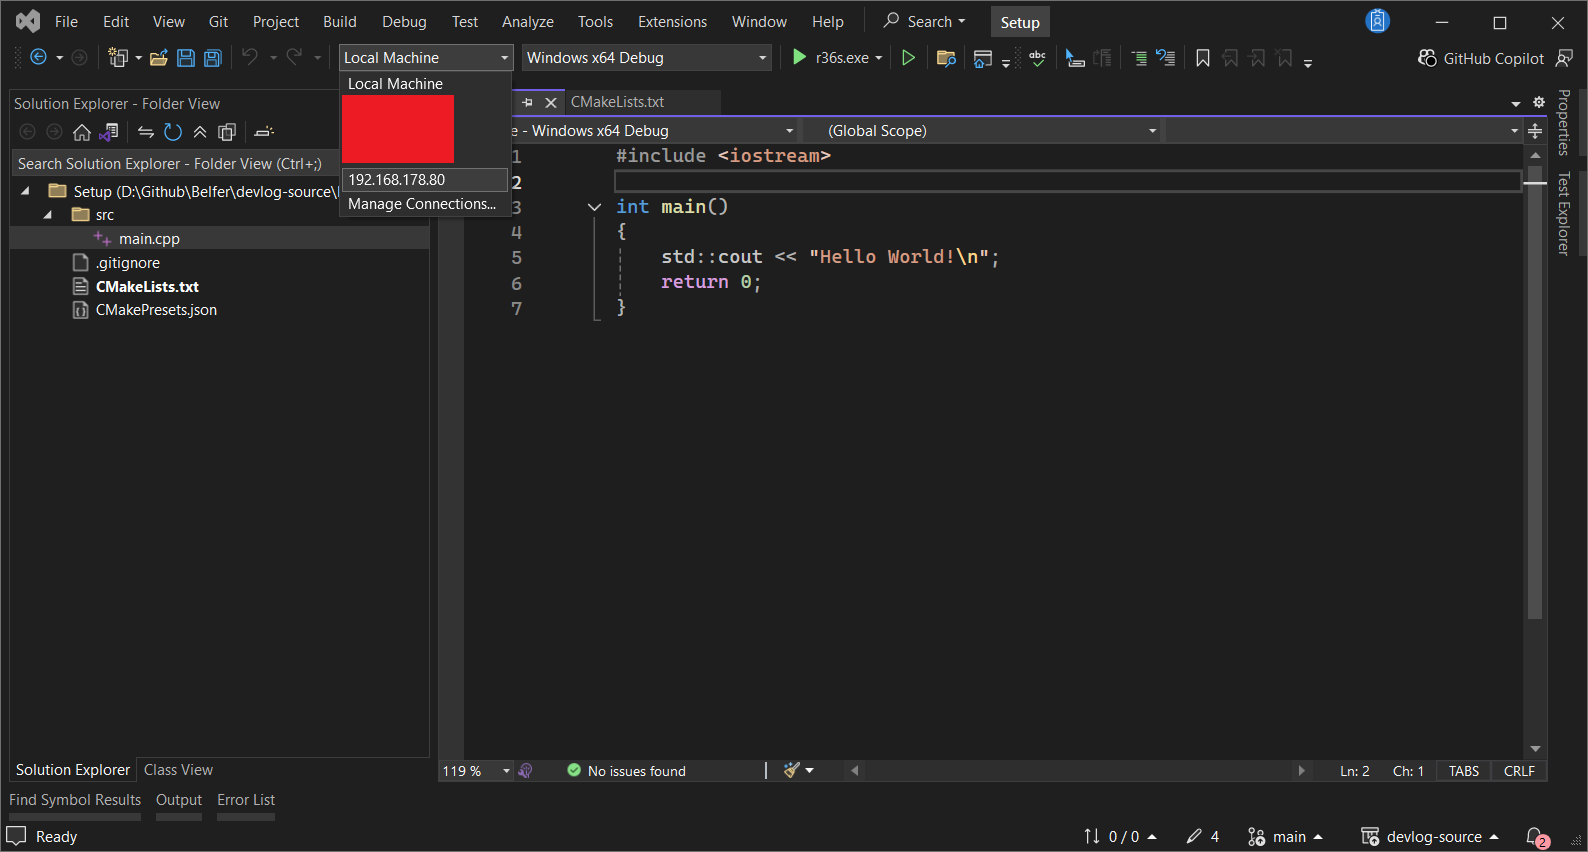
Task: Select CMakePresets.json in the tree
Action: coord(156,310)
